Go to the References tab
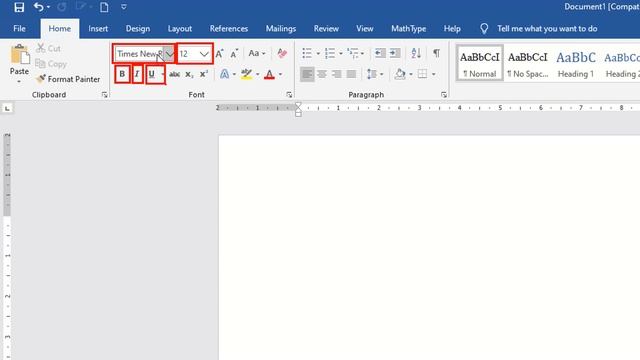The height and width of the screenshot is (360, 640). (x=229, y=29)
